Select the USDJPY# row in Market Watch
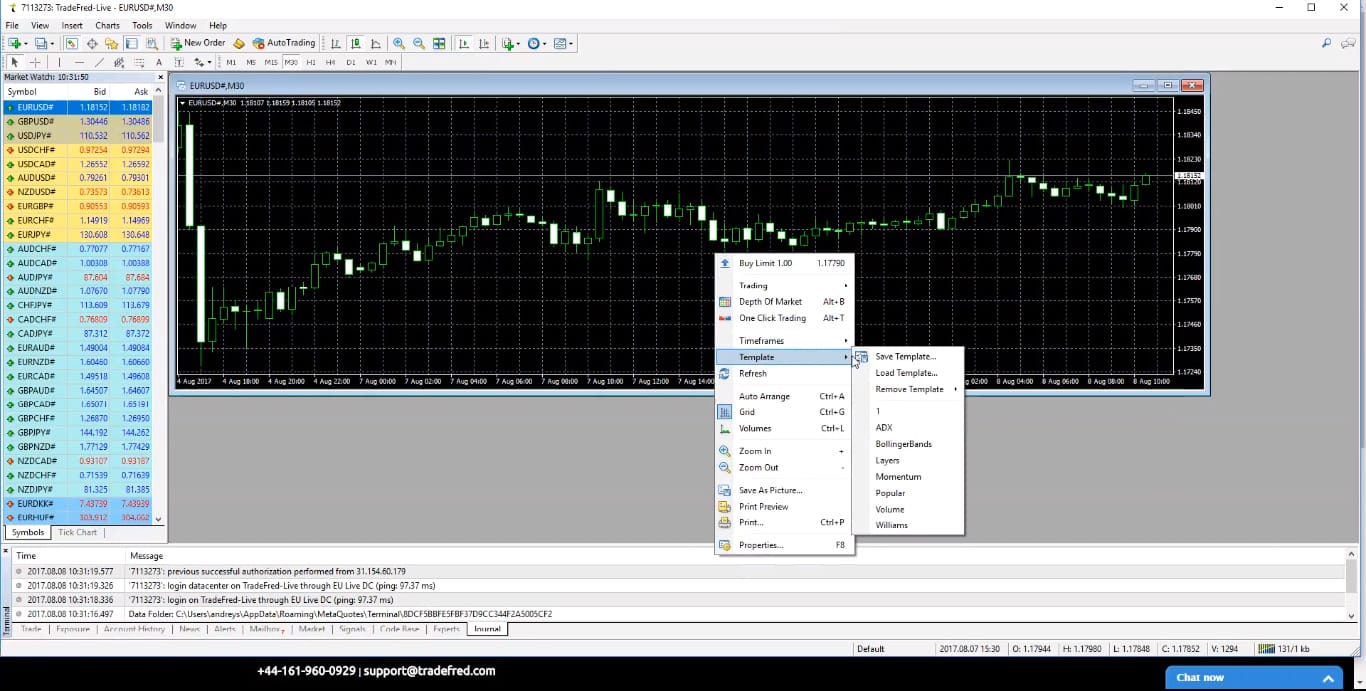This screenshot has width=1366, height=691. click(78, 135)
